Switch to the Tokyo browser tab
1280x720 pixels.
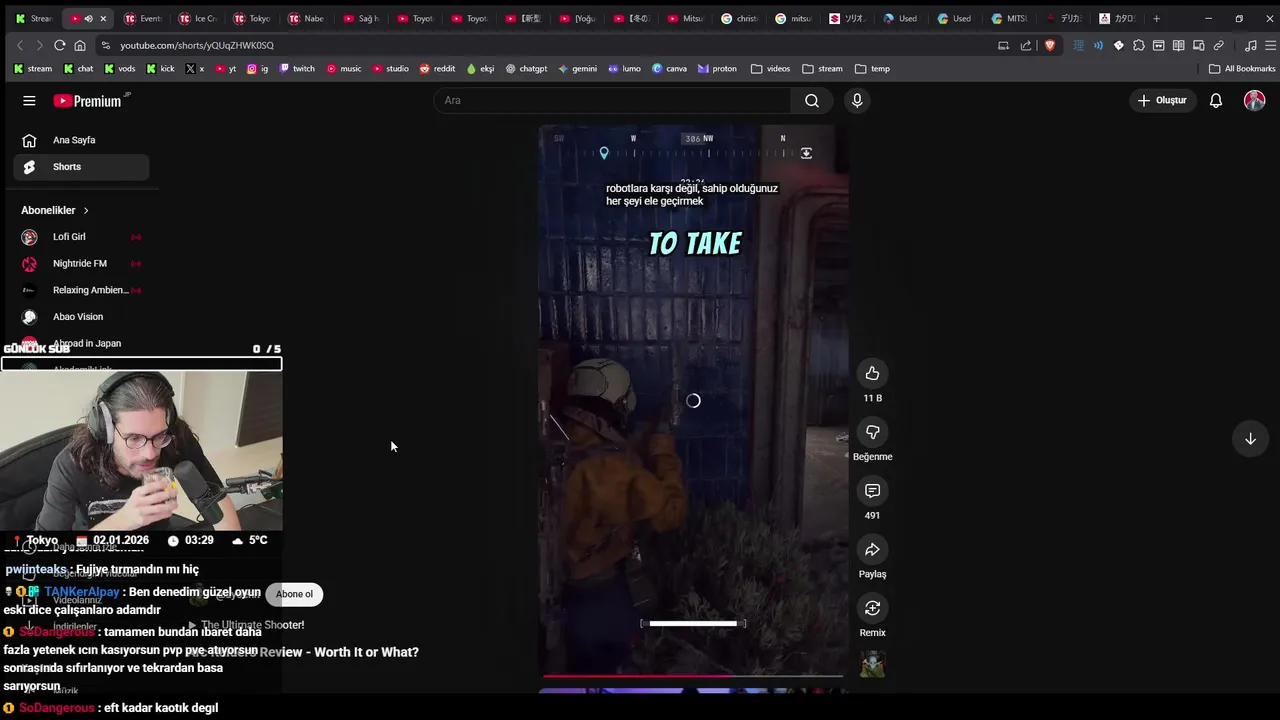(252, 18)
